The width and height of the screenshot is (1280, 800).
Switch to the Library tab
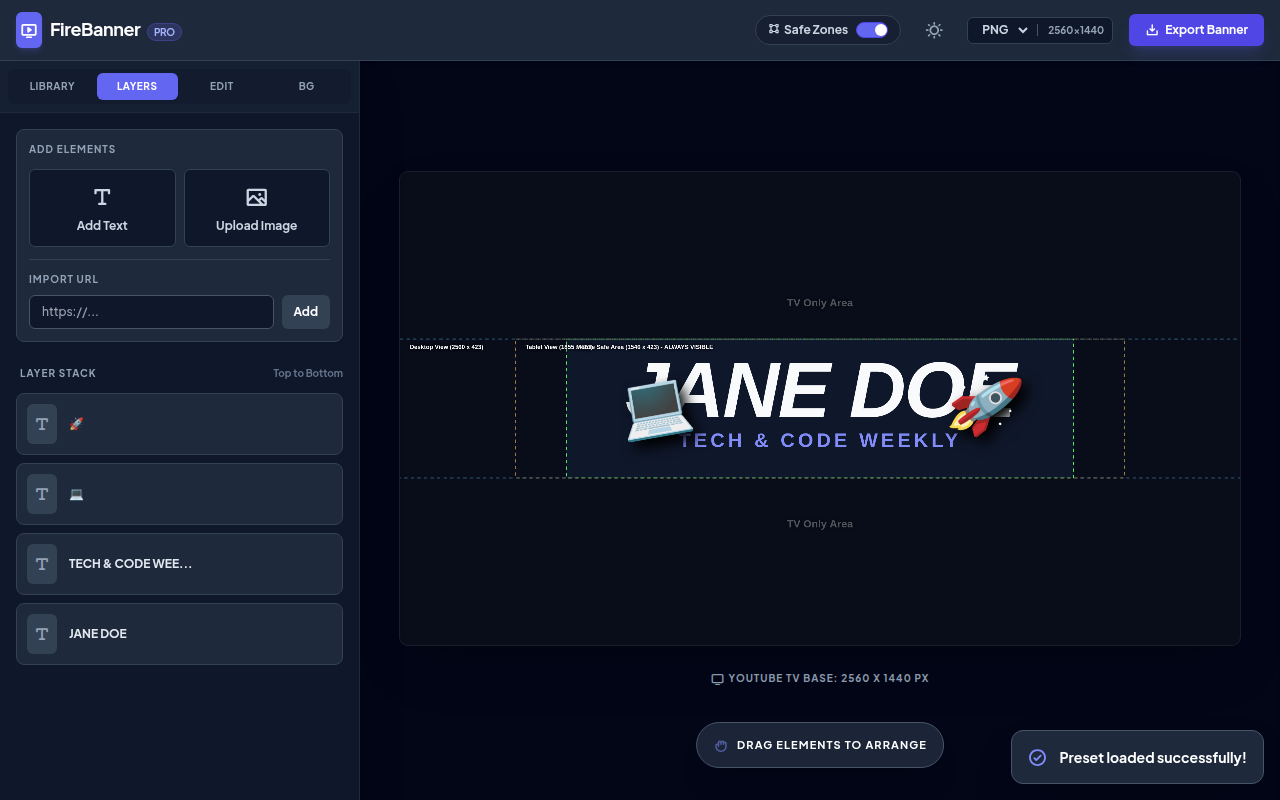coord(52,87)
